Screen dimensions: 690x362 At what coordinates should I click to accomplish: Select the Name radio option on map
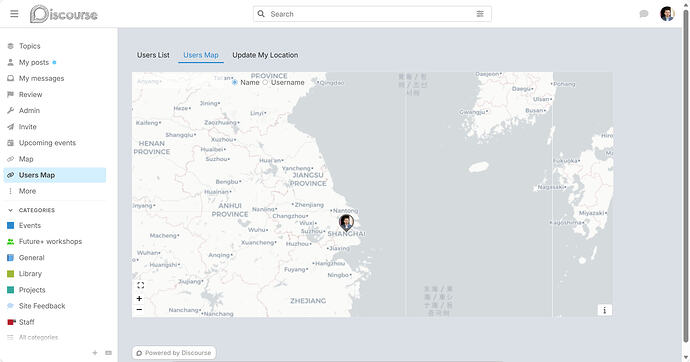235,82
